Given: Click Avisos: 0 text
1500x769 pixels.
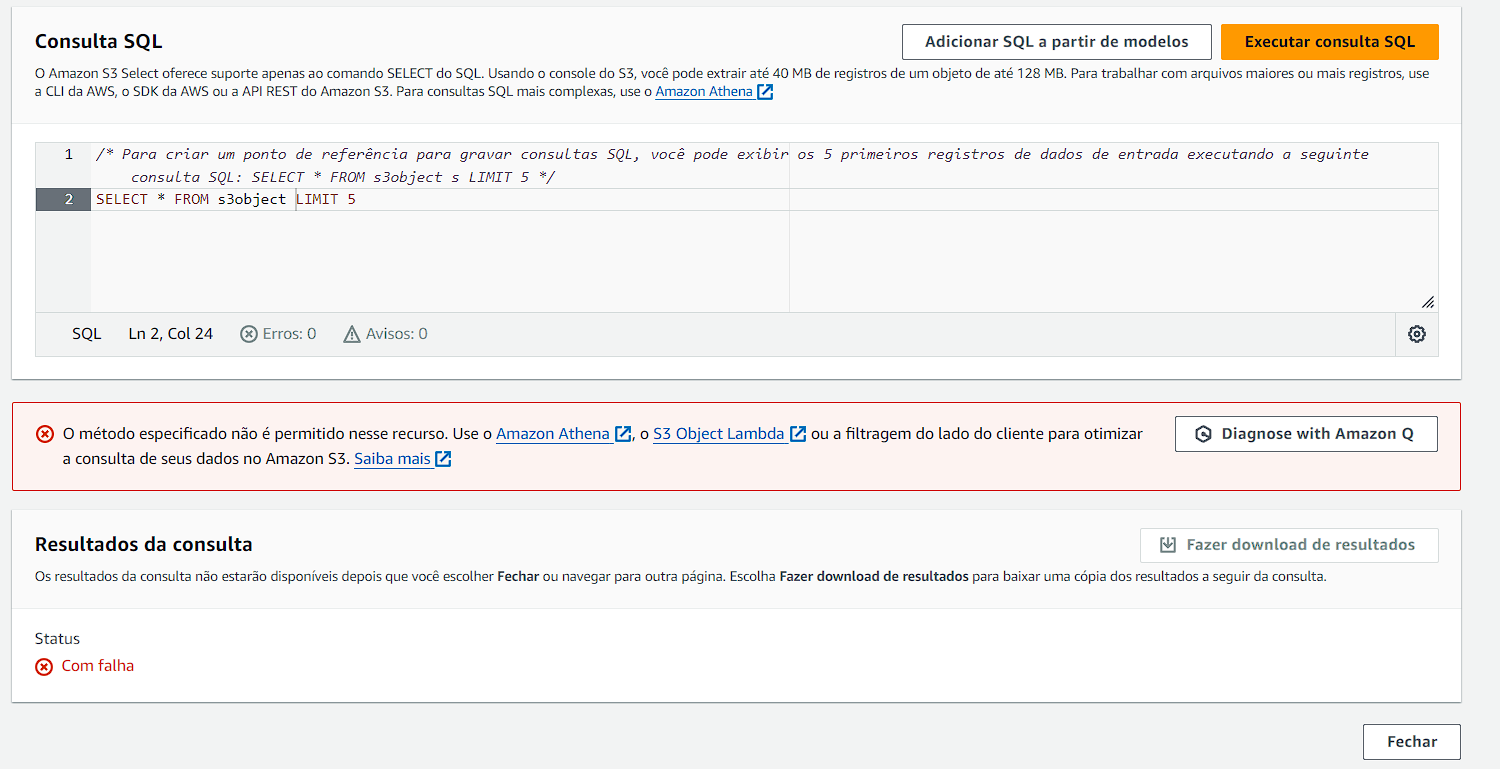Looking at the screenshot, I should coord(397,334).
